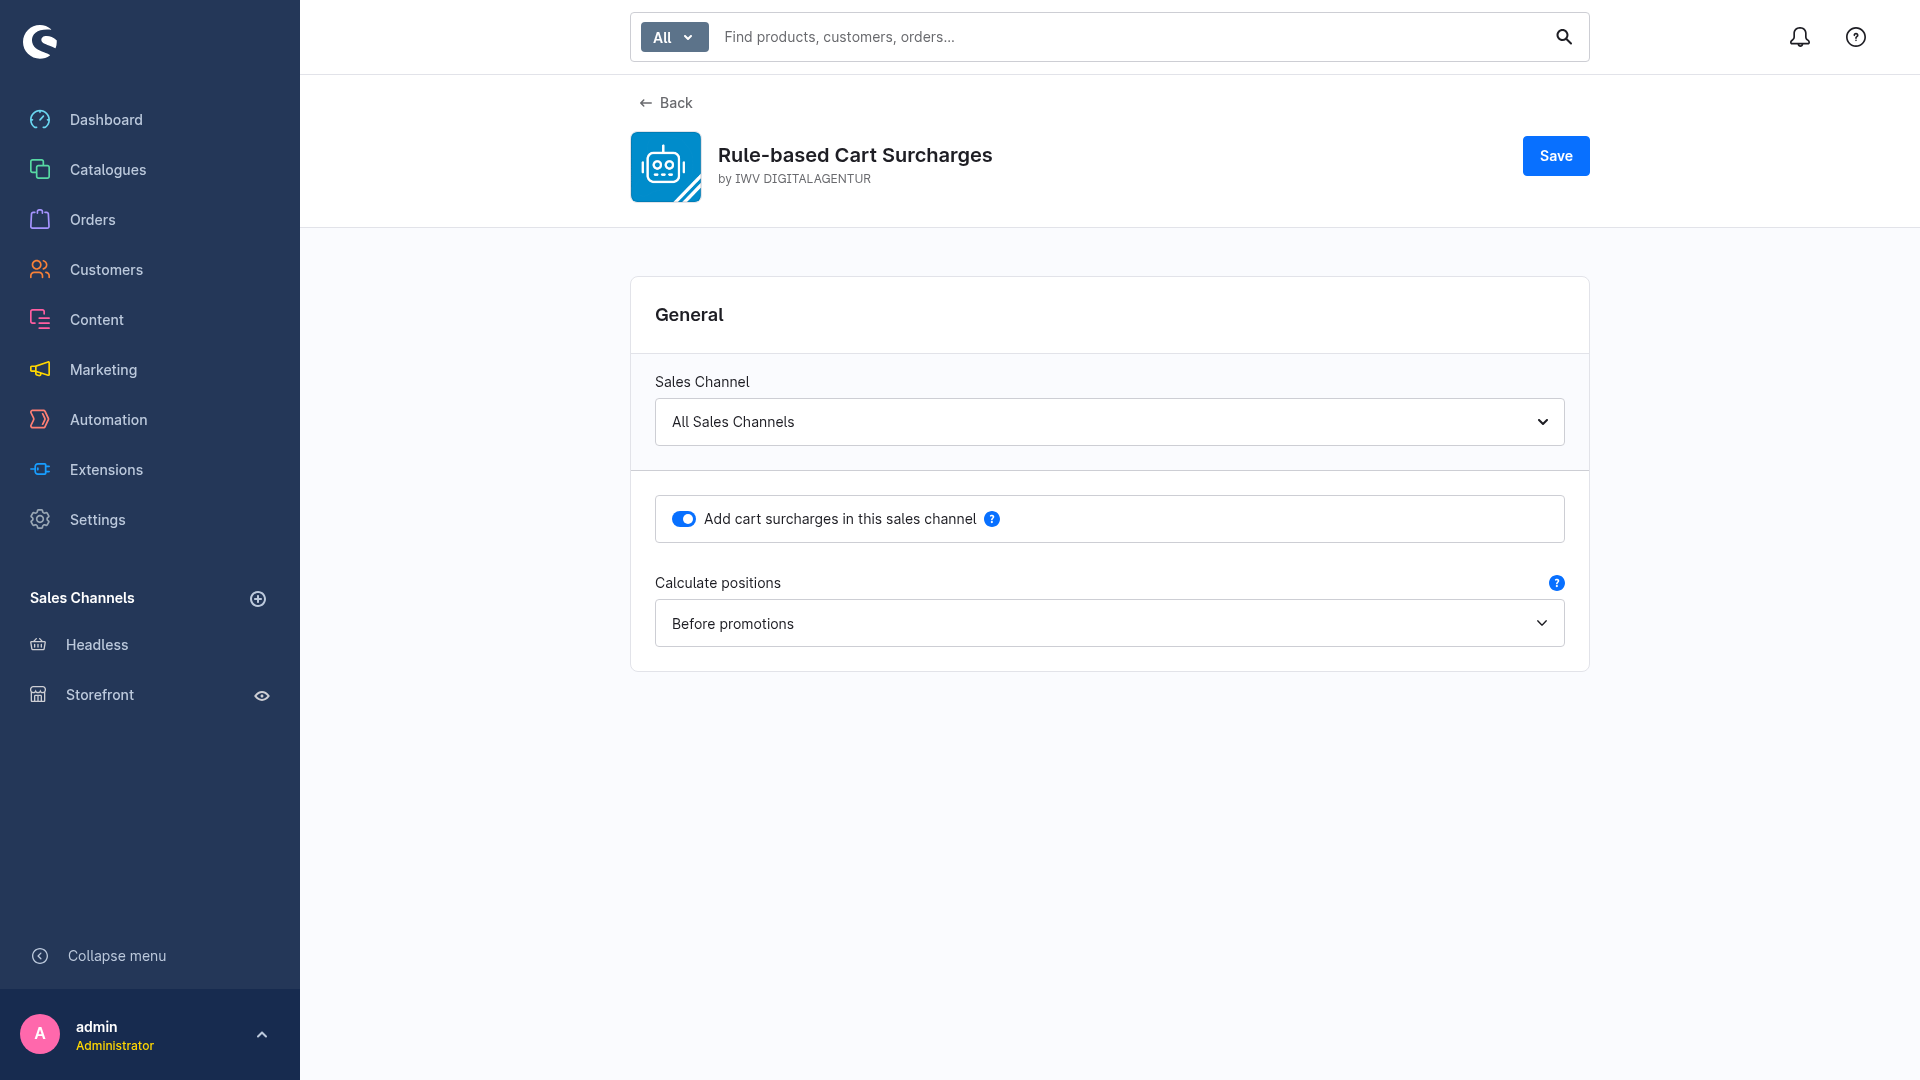The image size is (1920, 1080).
Task: Click the Automation tag icon
Action: (x=40, y=420)
